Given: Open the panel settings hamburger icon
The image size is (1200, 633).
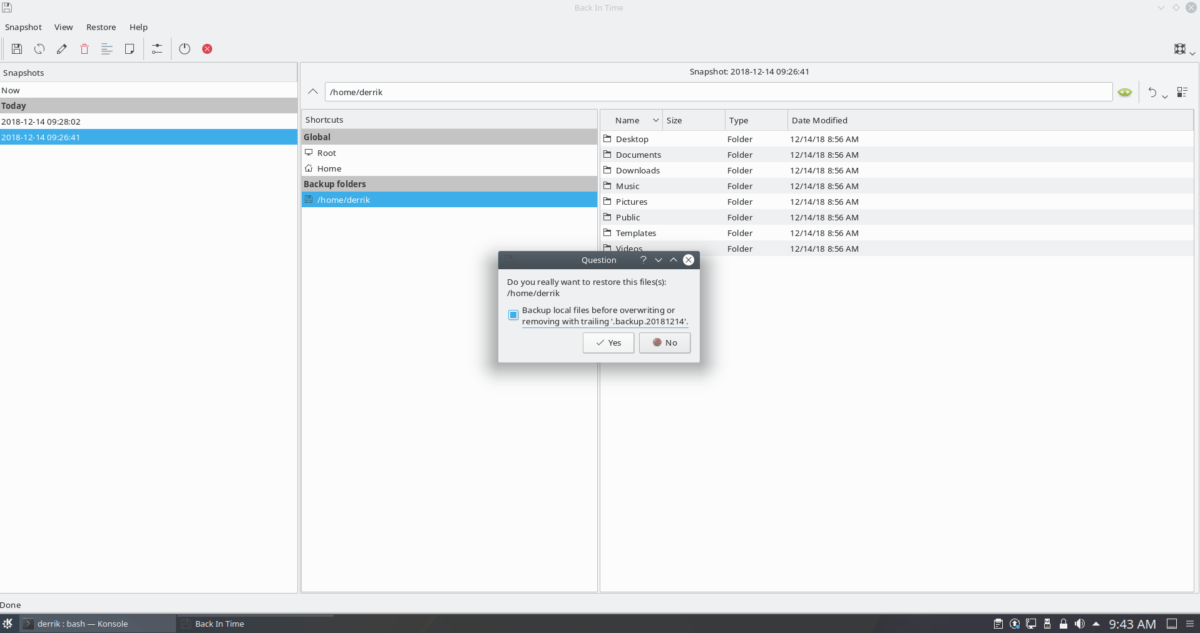Looking at the screenshot, I should [x=1190, y=624].
